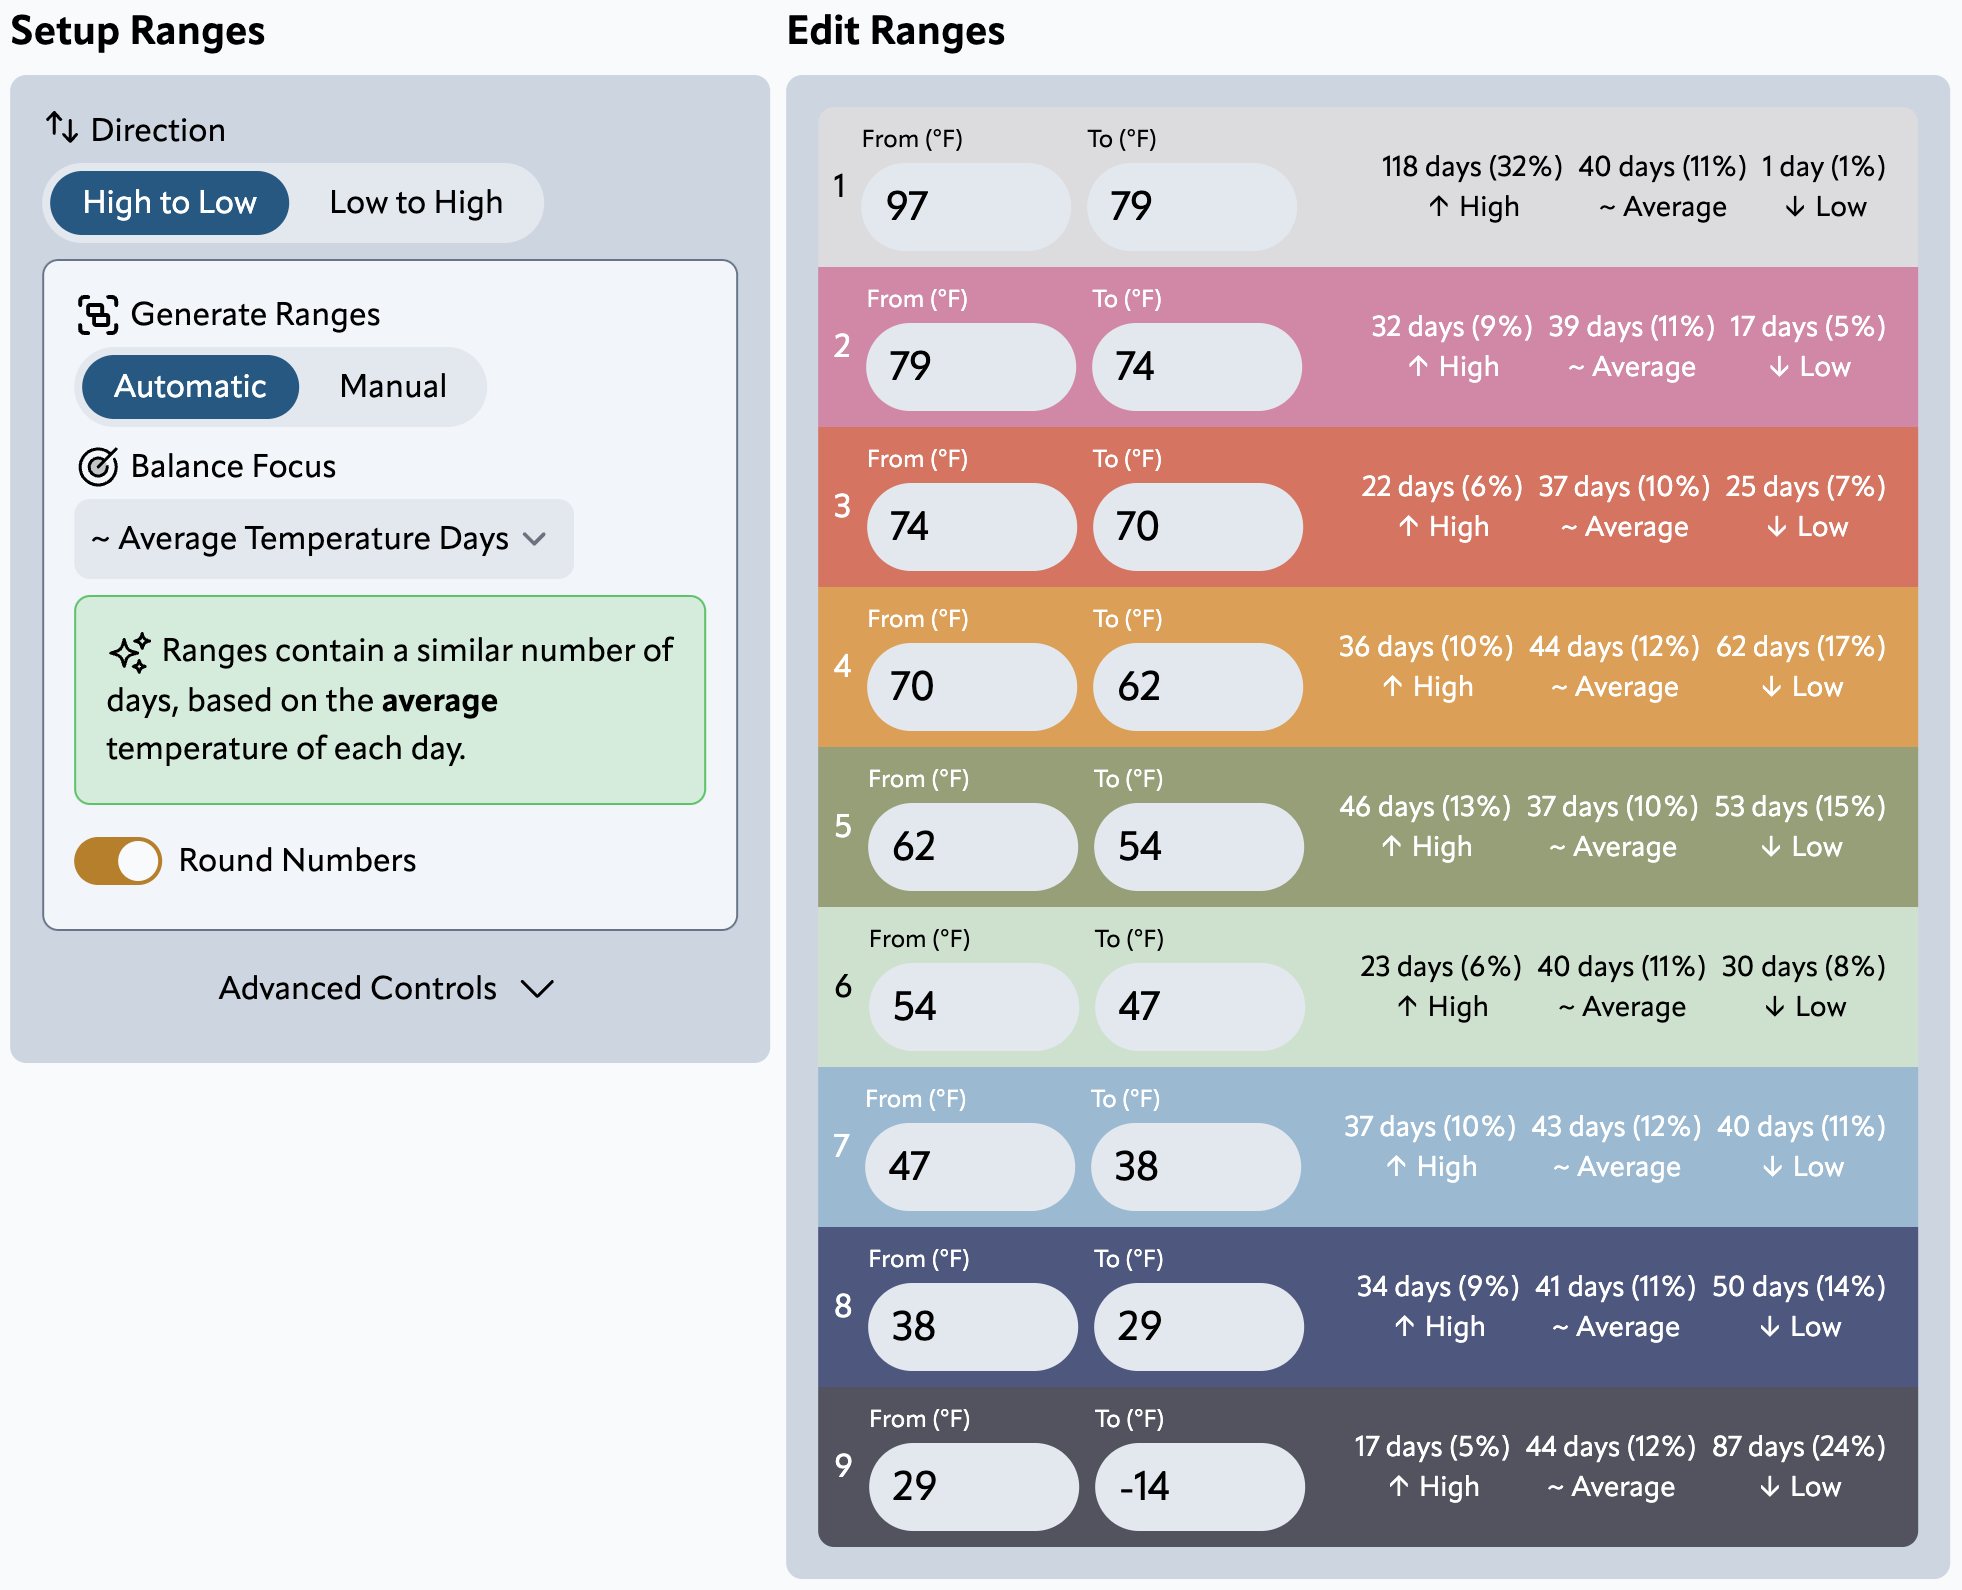Click the Direction arrows icon
The width and height of the screenshot is (1962, 1590).
61,128
